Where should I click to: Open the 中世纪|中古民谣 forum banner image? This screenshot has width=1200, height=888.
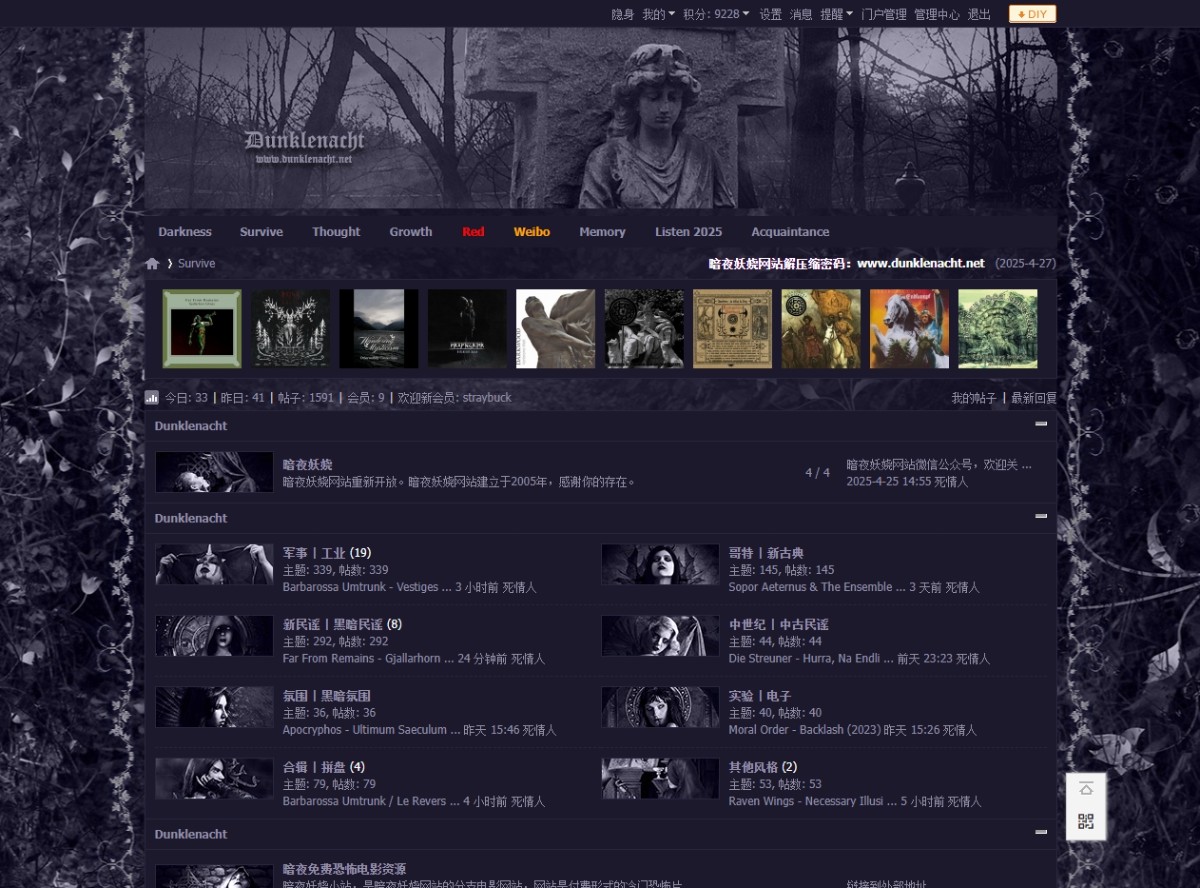coord(660,636)
